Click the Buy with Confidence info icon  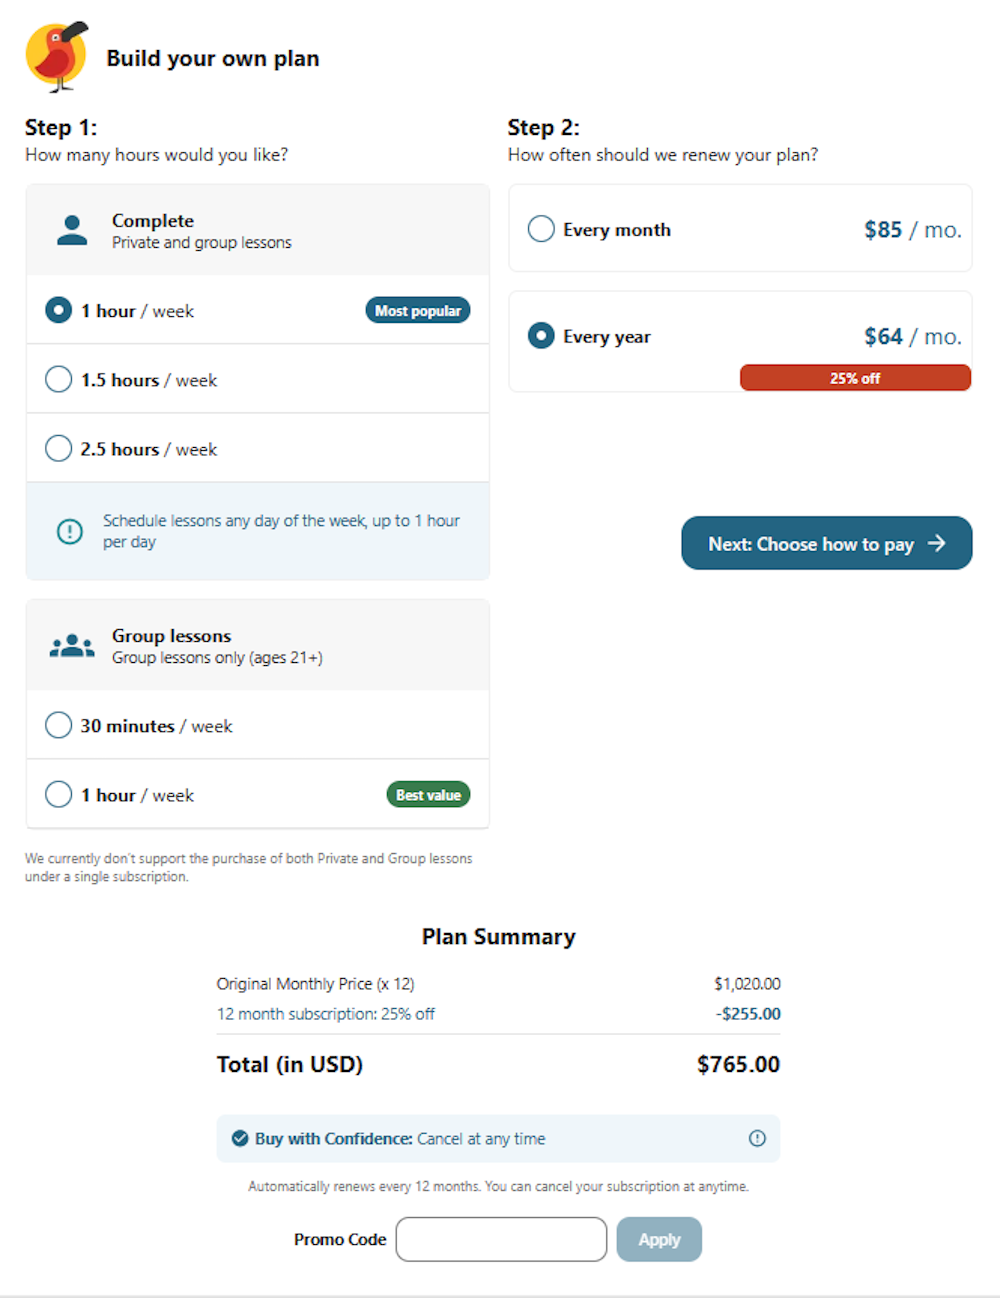tap(757, 1138)
